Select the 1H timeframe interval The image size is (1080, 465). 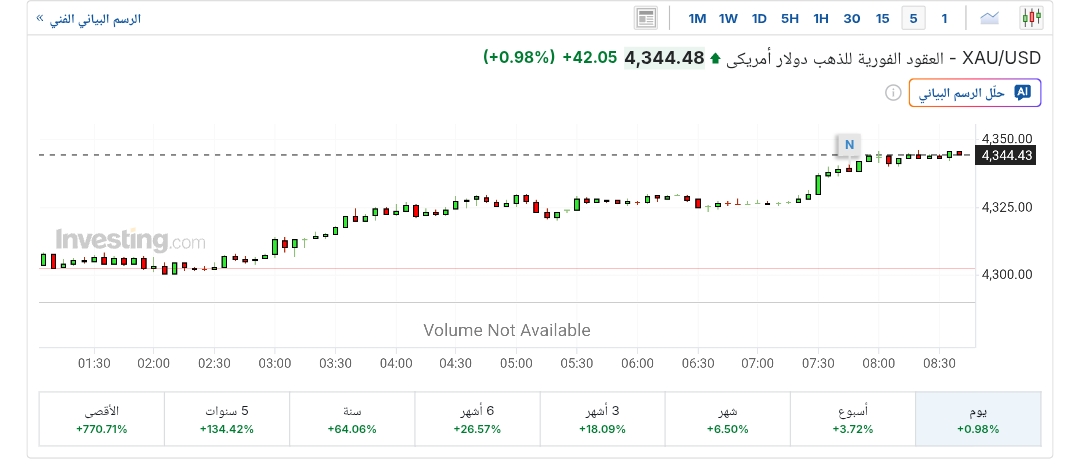coord(821,18)
